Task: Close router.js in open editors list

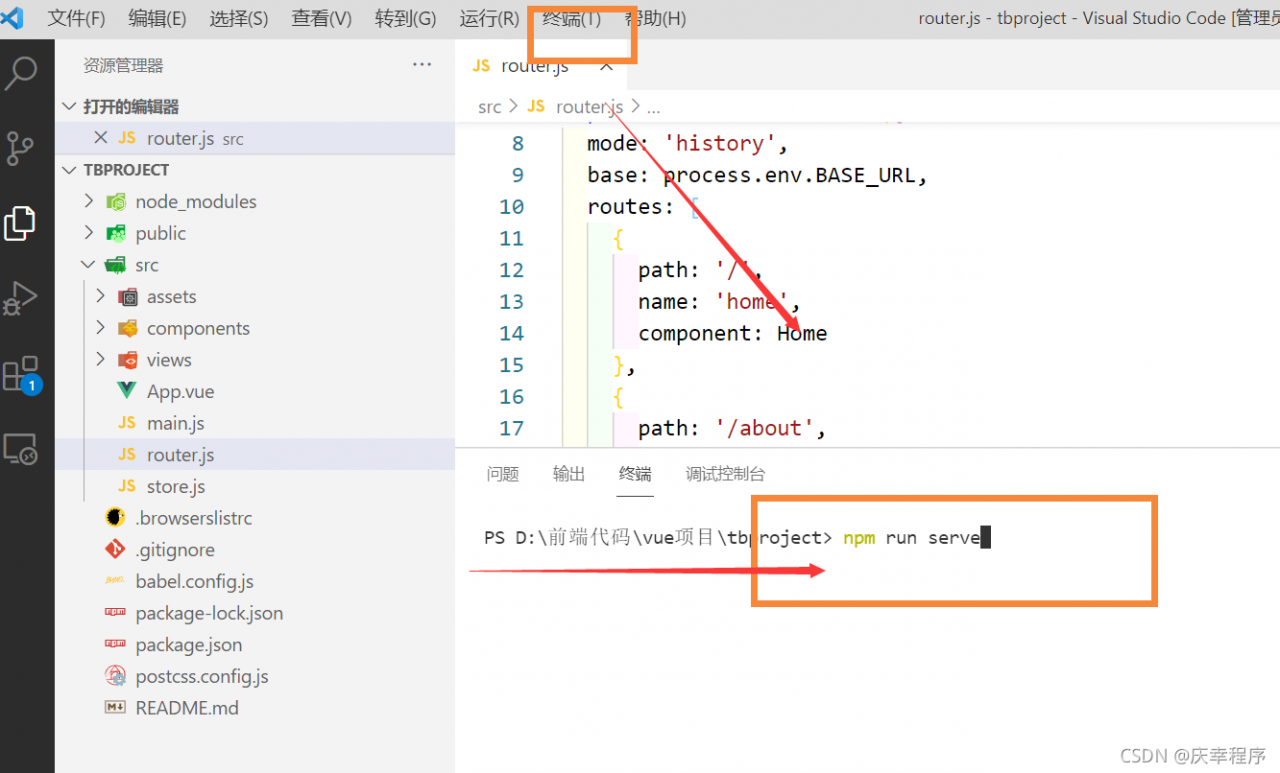Action: point(99,138)
